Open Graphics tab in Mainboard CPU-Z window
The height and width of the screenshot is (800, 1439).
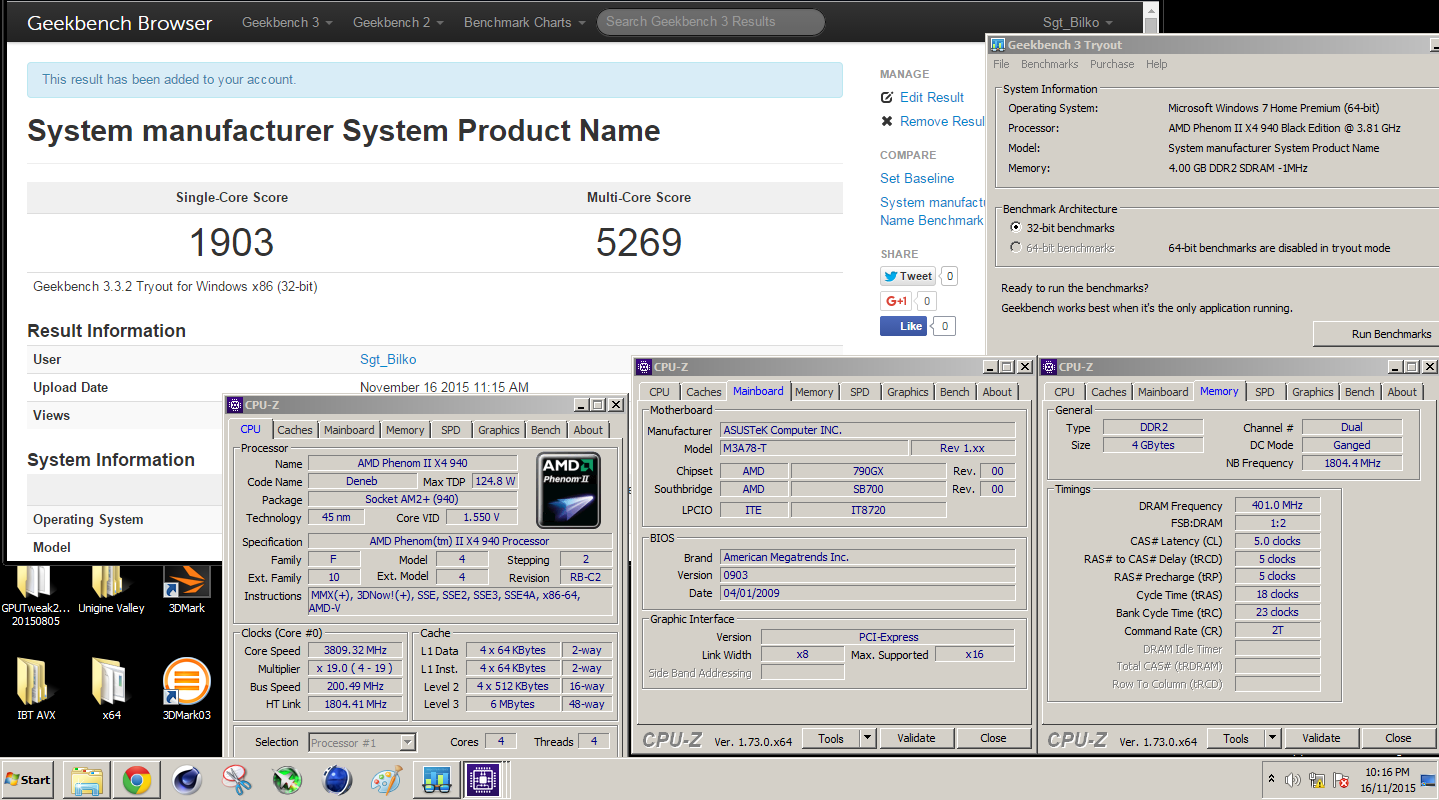(908, 392)
